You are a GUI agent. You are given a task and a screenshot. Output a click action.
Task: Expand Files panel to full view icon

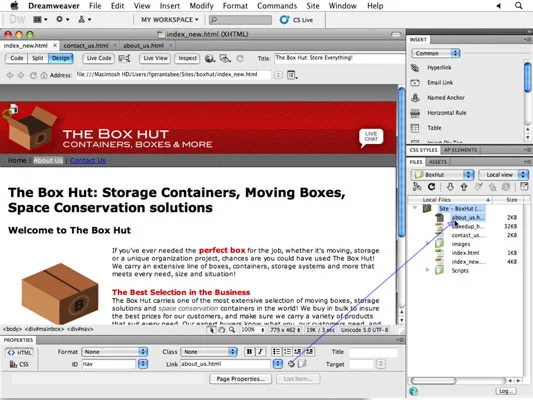[524, 187]
